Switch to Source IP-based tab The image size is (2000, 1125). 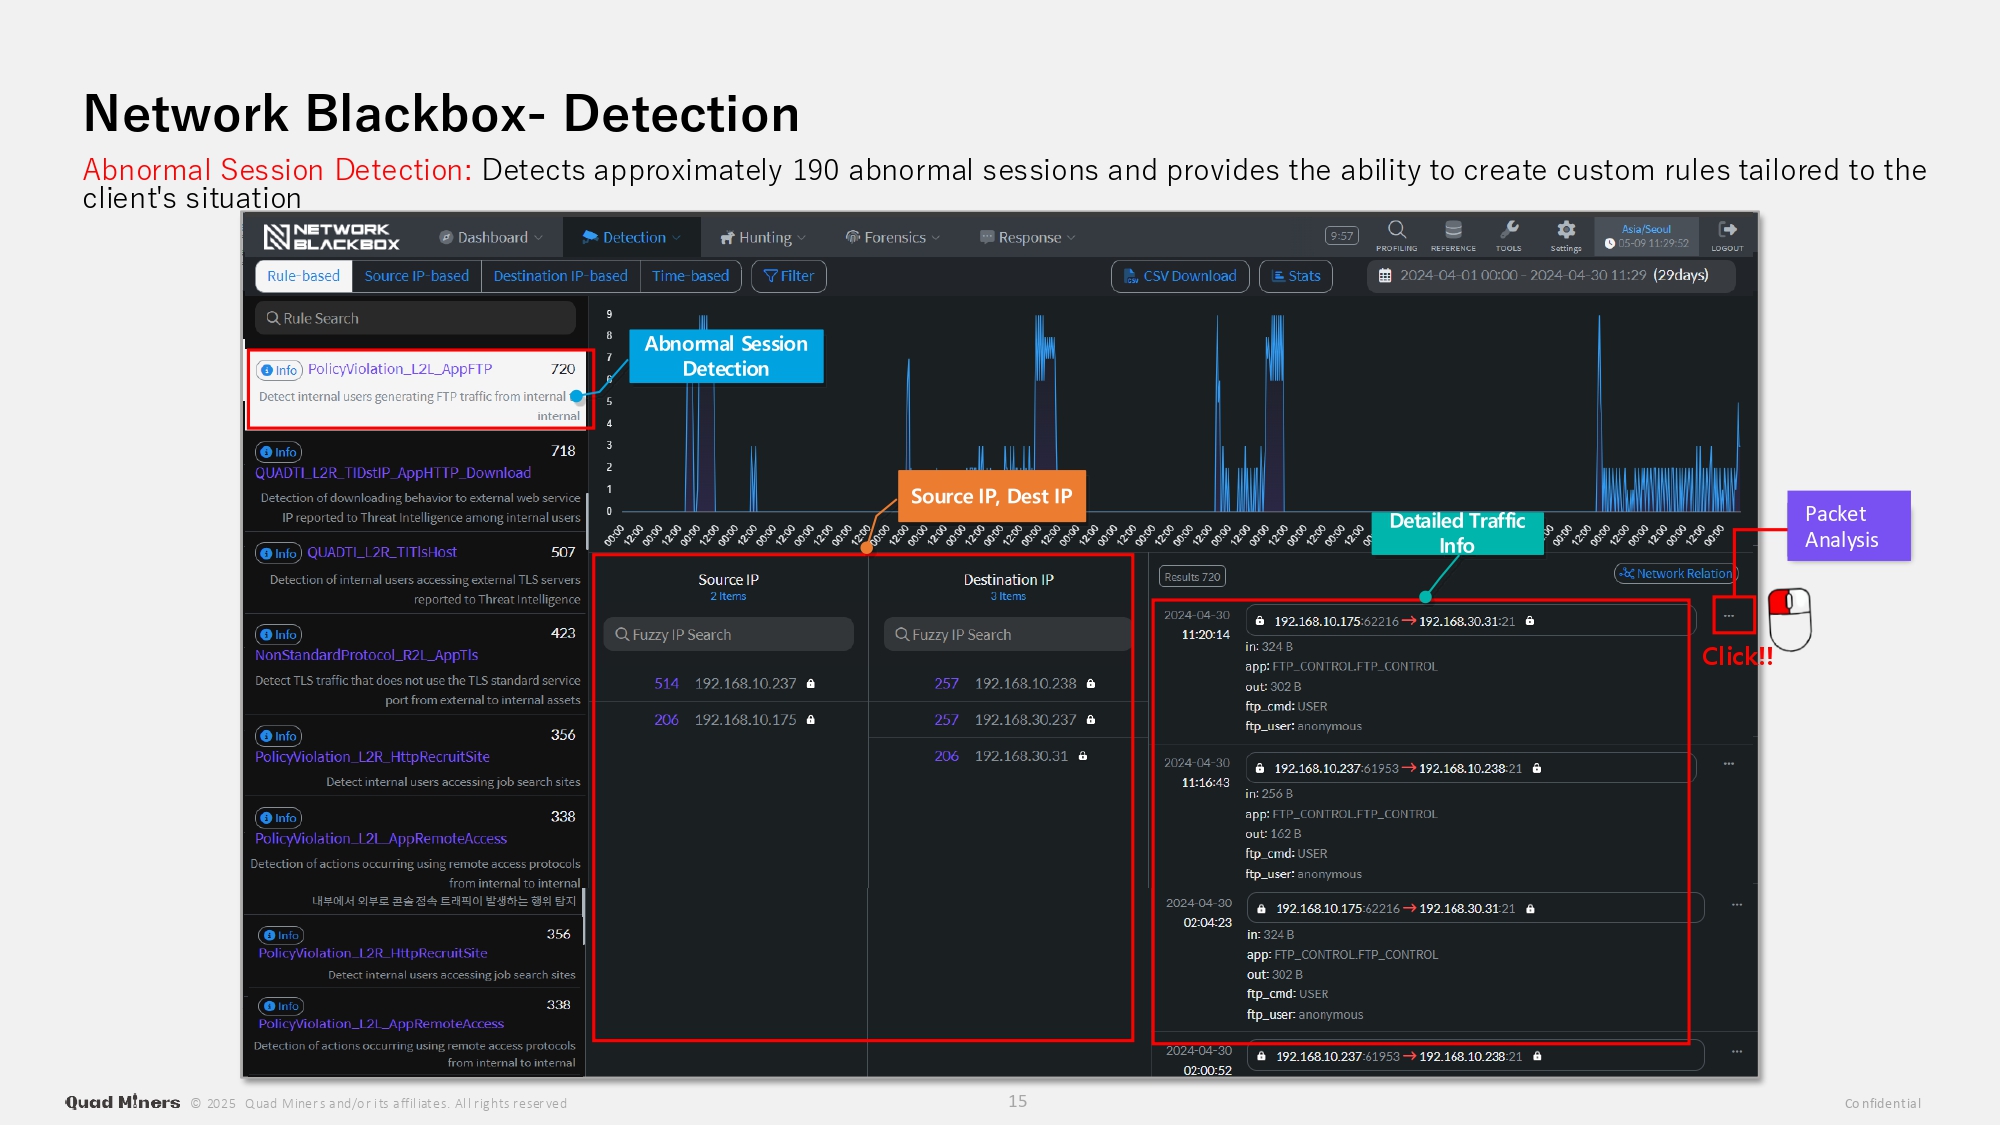(x=416, y=276)
